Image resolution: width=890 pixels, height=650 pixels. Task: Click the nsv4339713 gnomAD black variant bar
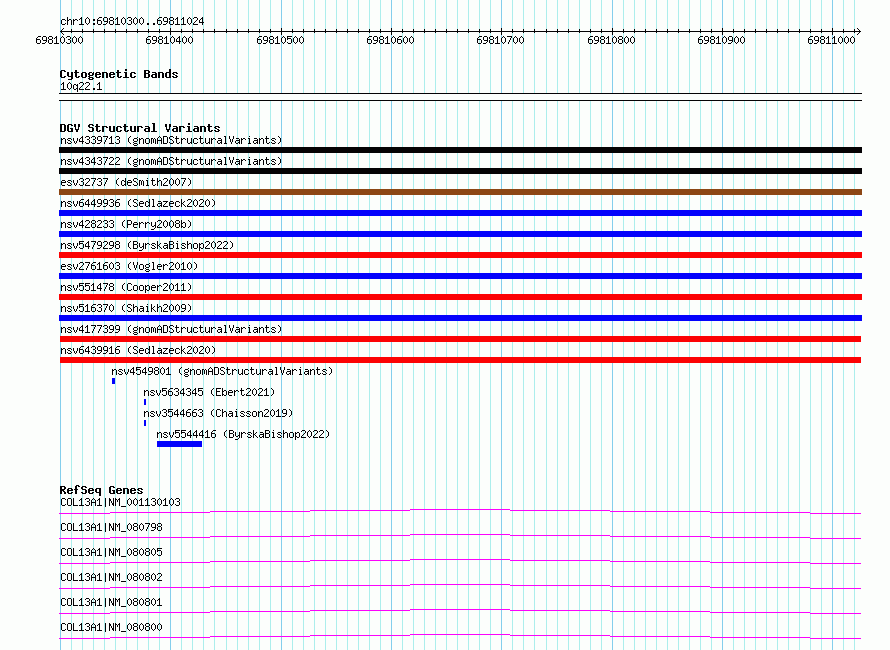460,150
